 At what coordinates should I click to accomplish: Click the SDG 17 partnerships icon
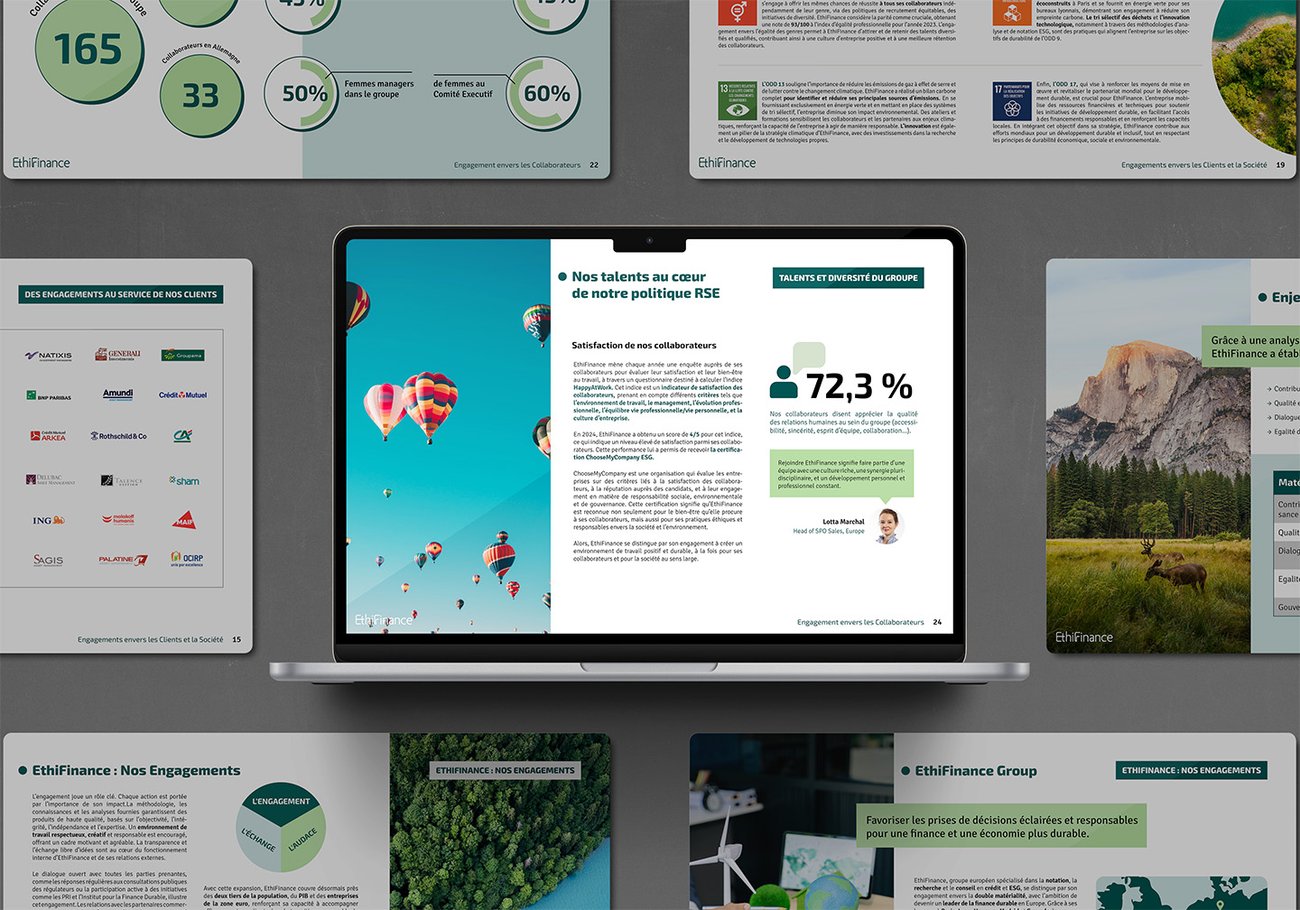(1011, 101)
